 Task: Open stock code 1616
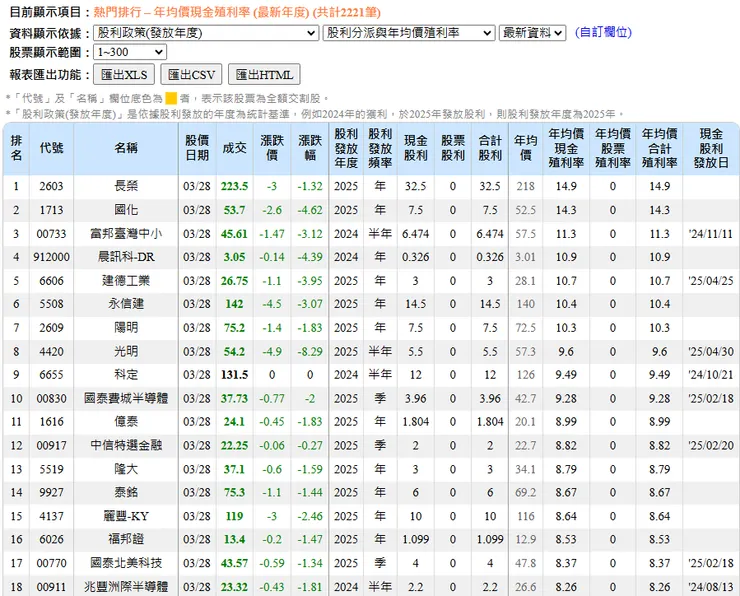click(51, 422)
